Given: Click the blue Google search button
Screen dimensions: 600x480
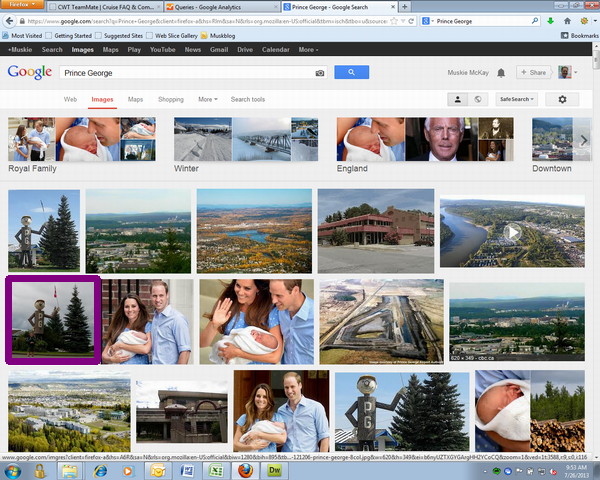Looking at the screenshot, I should click(351, 72).
